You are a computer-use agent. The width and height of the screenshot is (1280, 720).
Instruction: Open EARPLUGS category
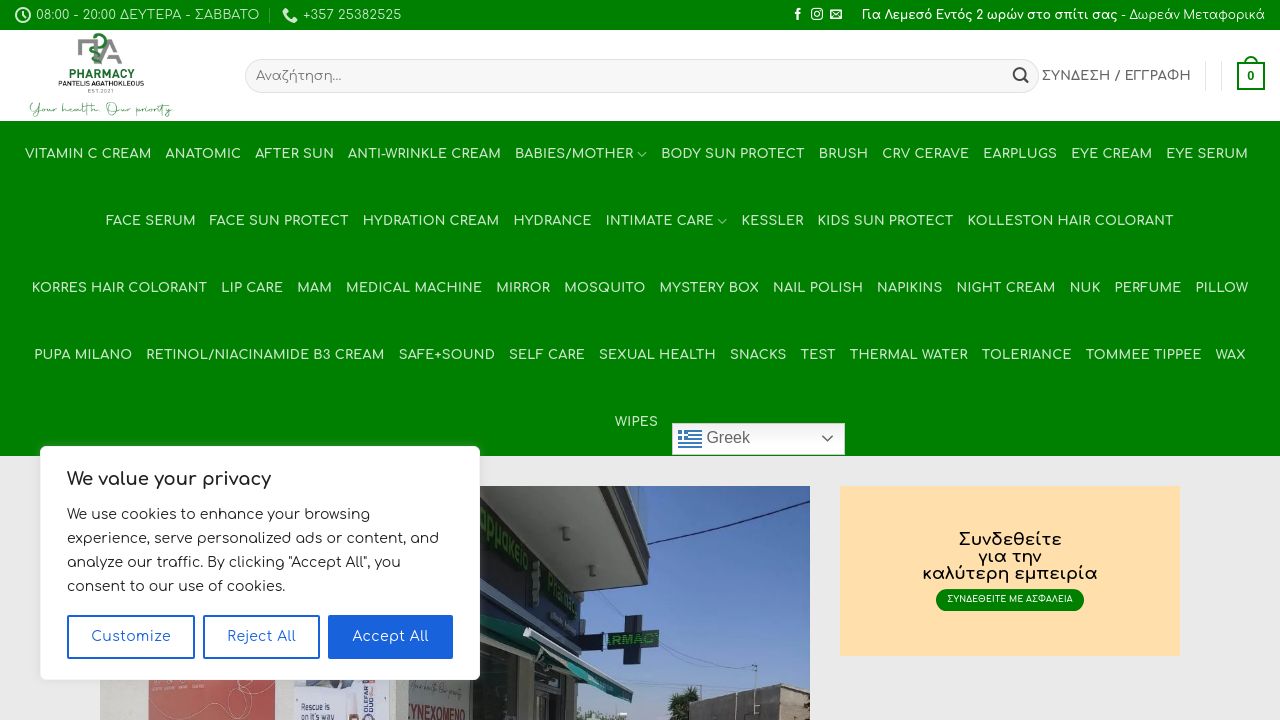1020,154
